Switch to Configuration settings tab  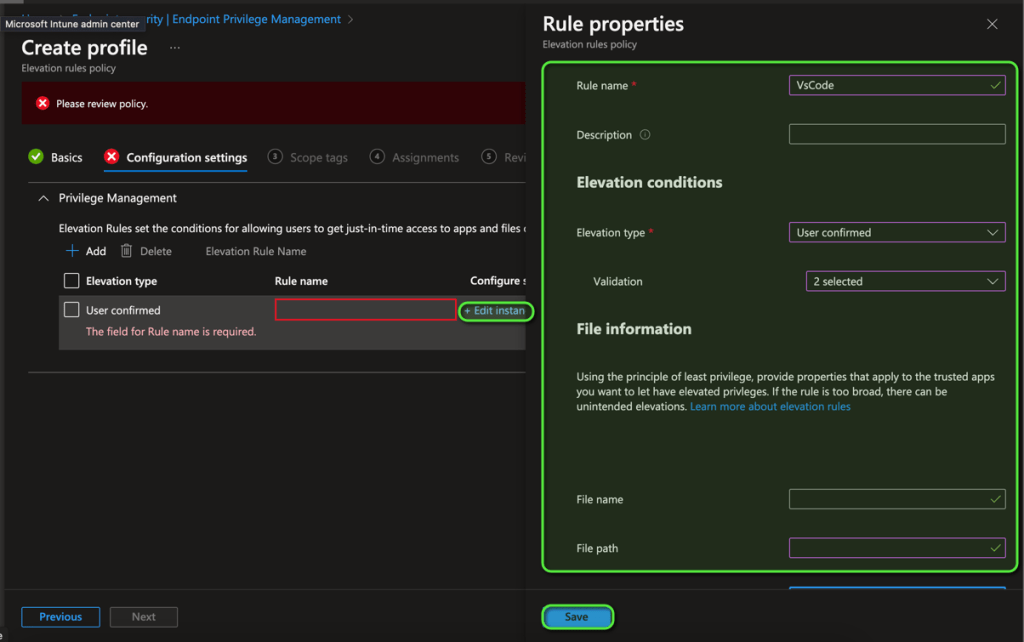[x=186, y=158]
